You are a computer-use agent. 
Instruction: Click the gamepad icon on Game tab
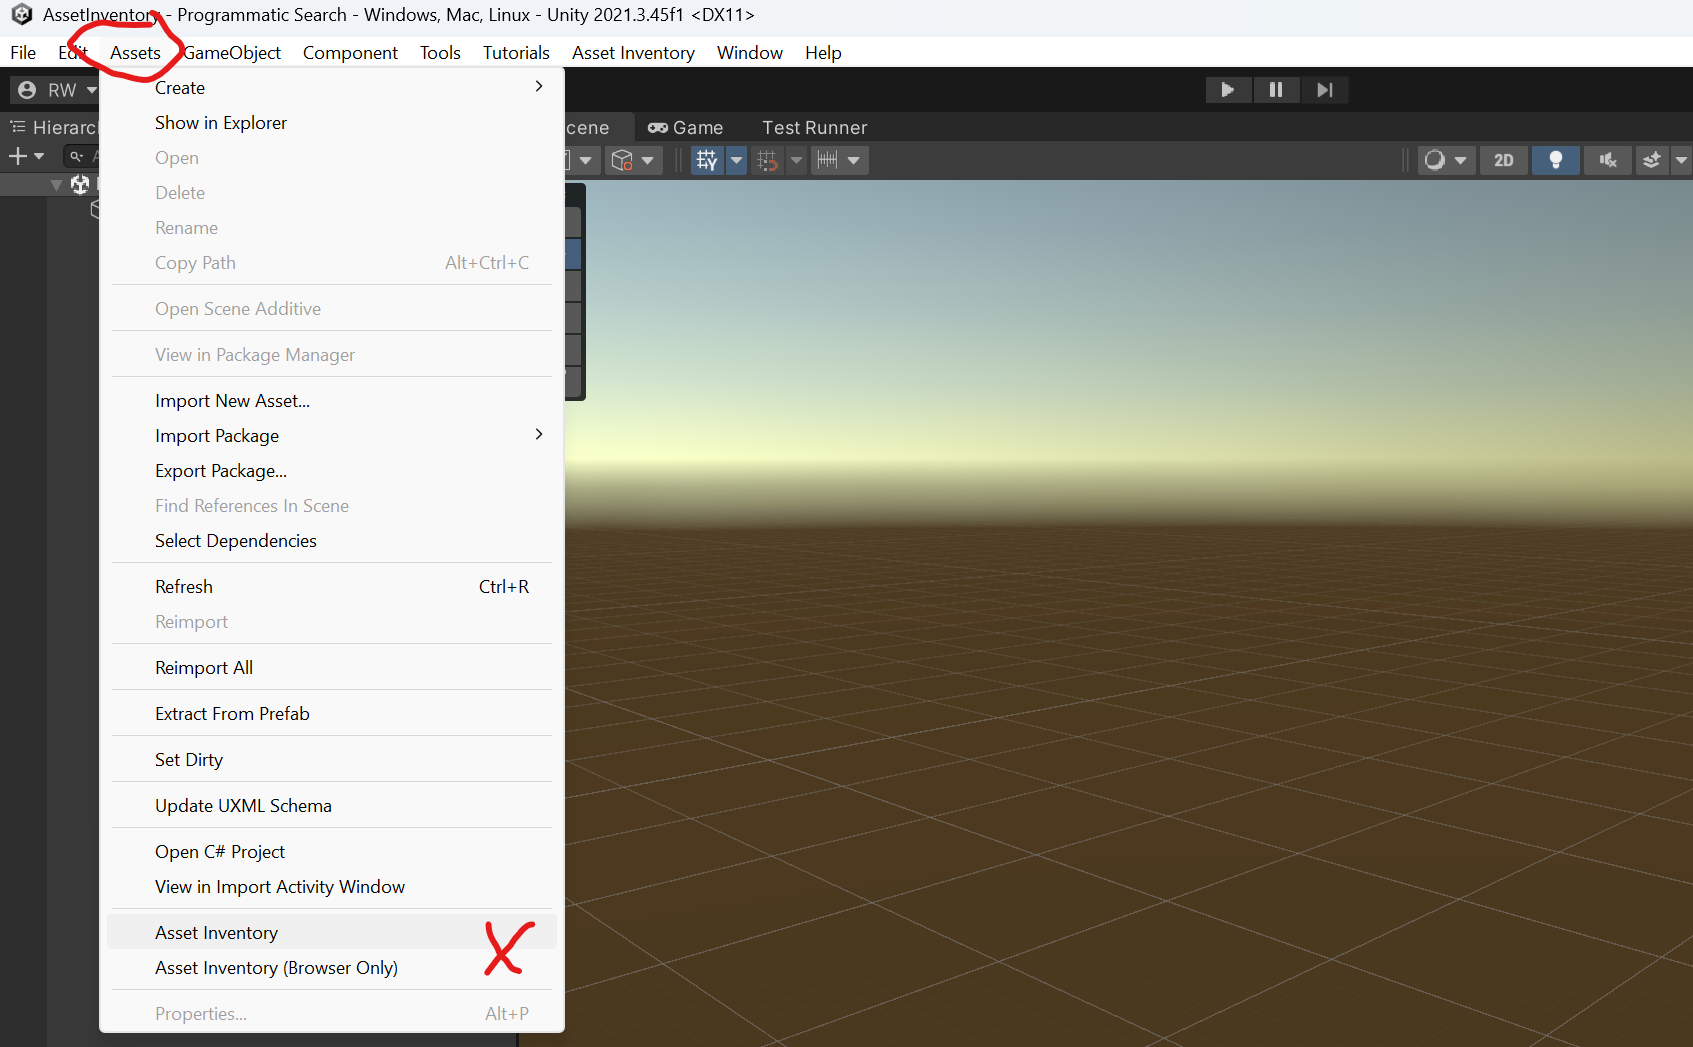(x=658, y=128)
